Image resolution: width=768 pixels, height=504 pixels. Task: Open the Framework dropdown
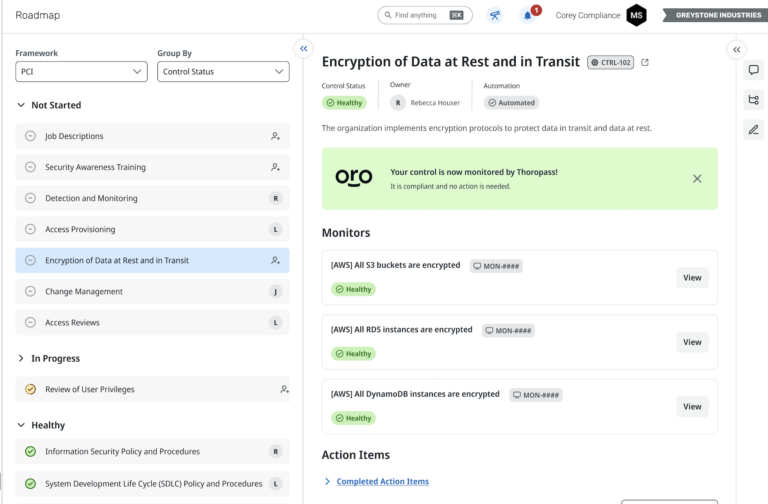click(x=82, y=72)
